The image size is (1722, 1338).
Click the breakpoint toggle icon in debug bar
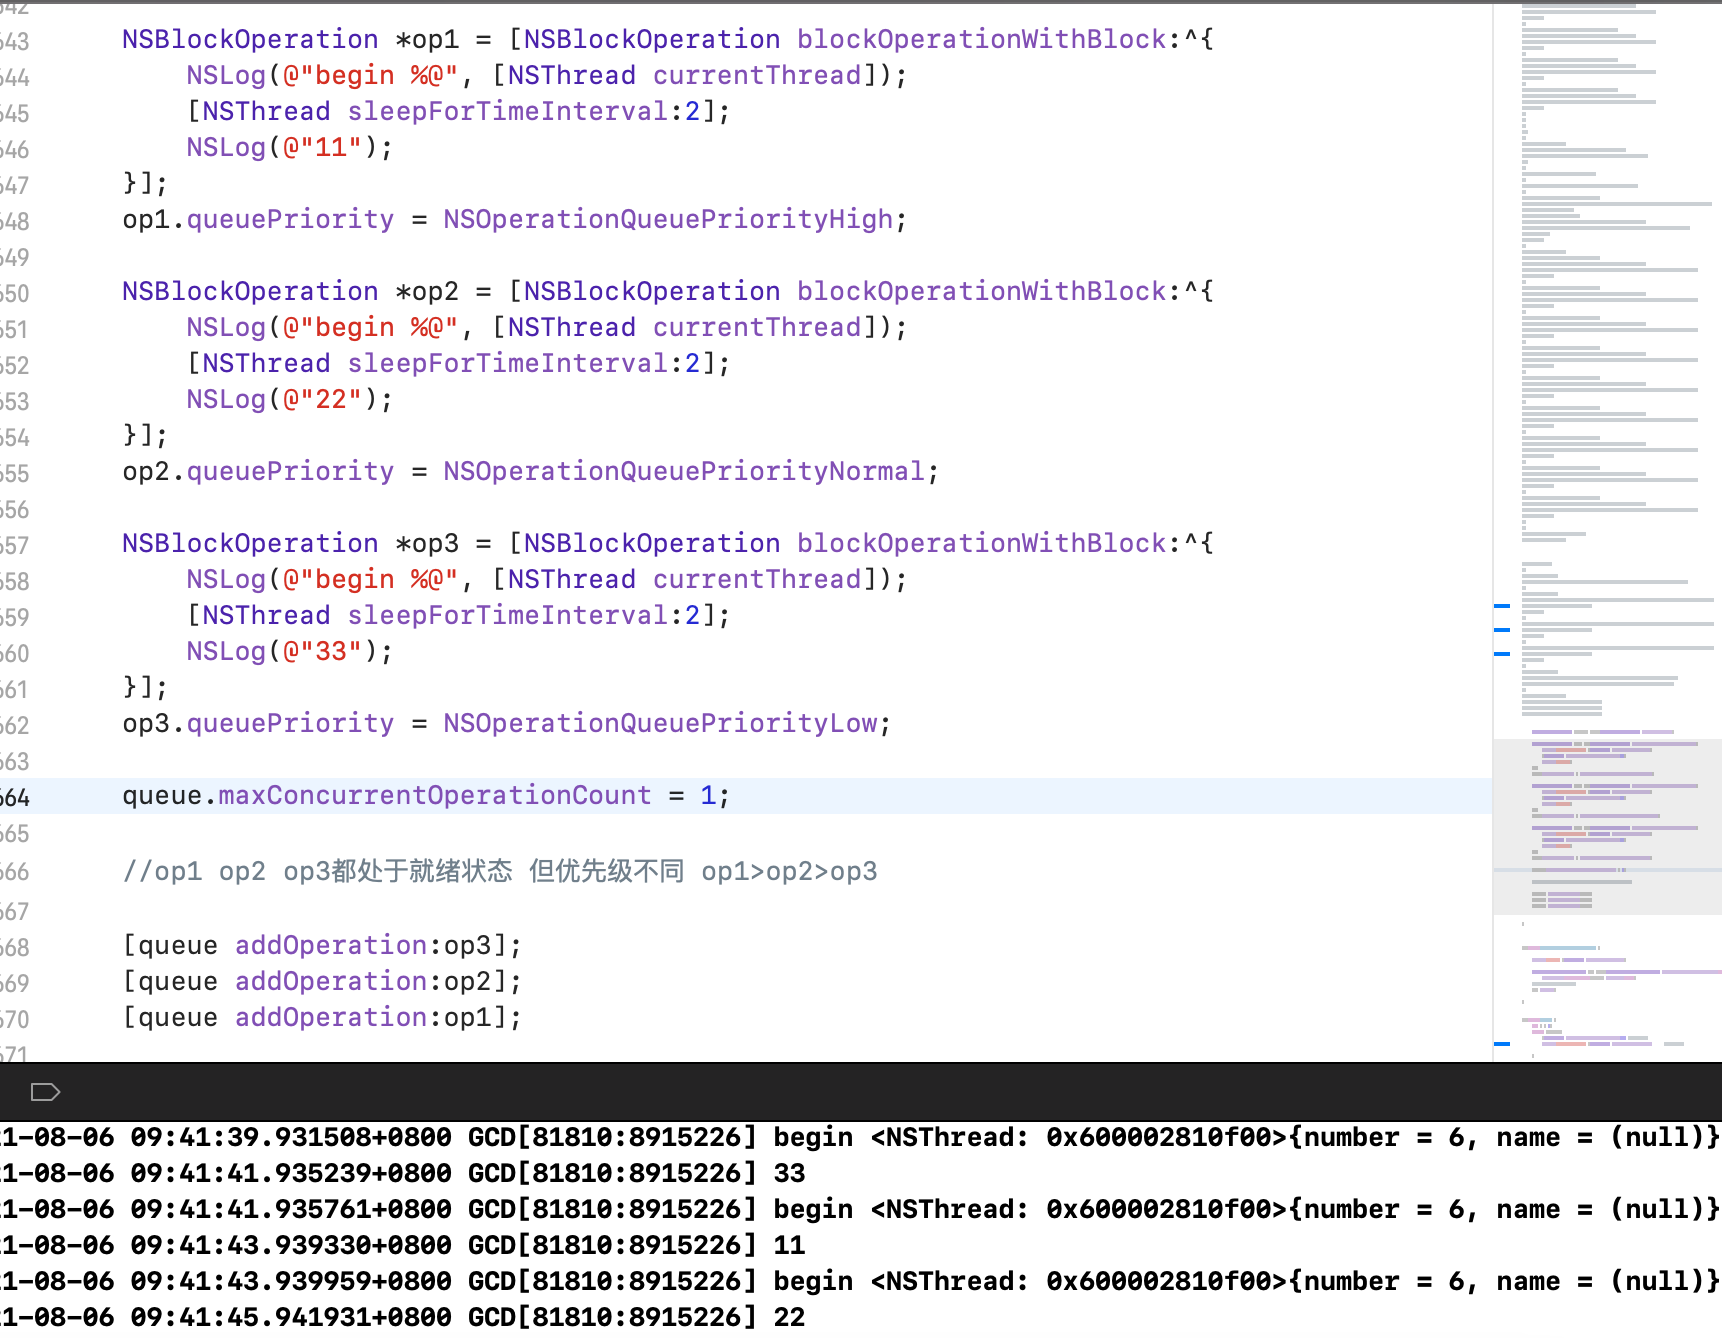point(45,1091)
